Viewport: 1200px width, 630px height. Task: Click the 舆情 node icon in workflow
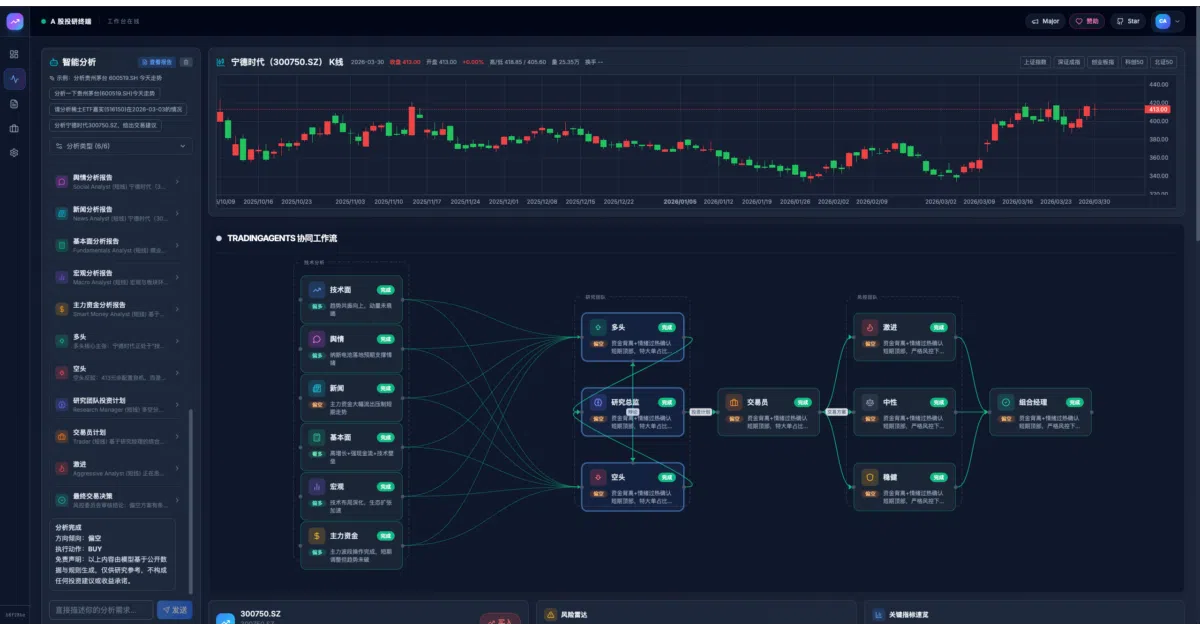point(317,339)
